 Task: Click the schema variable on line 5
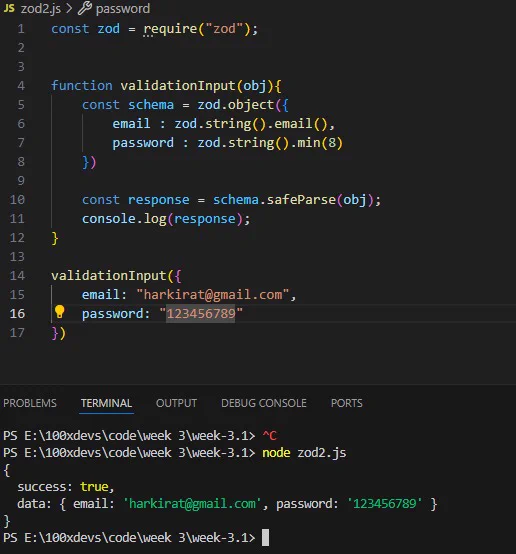tap(151, 105)
